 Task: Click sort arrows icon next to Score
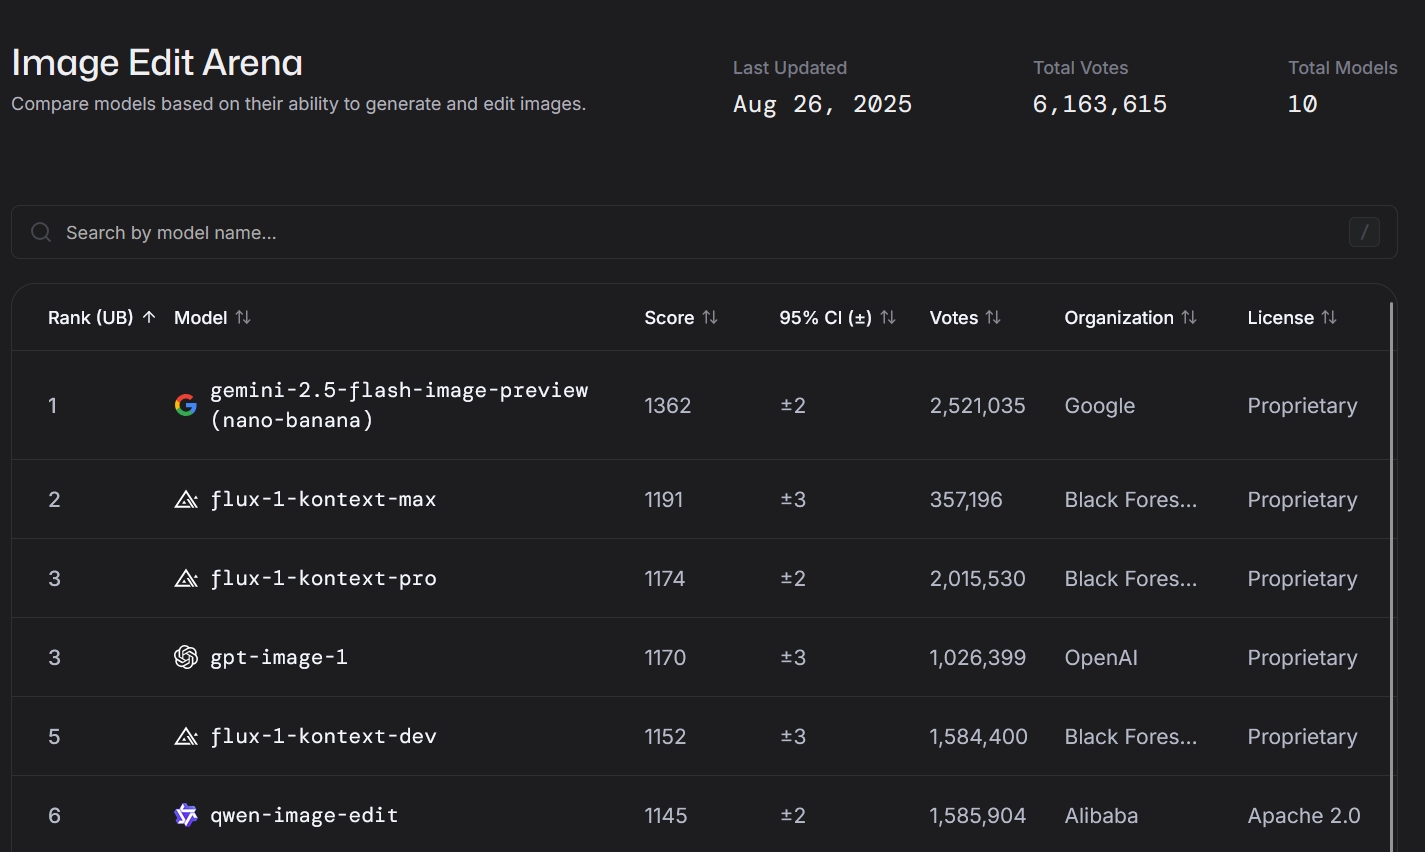[x=710, y=317]
